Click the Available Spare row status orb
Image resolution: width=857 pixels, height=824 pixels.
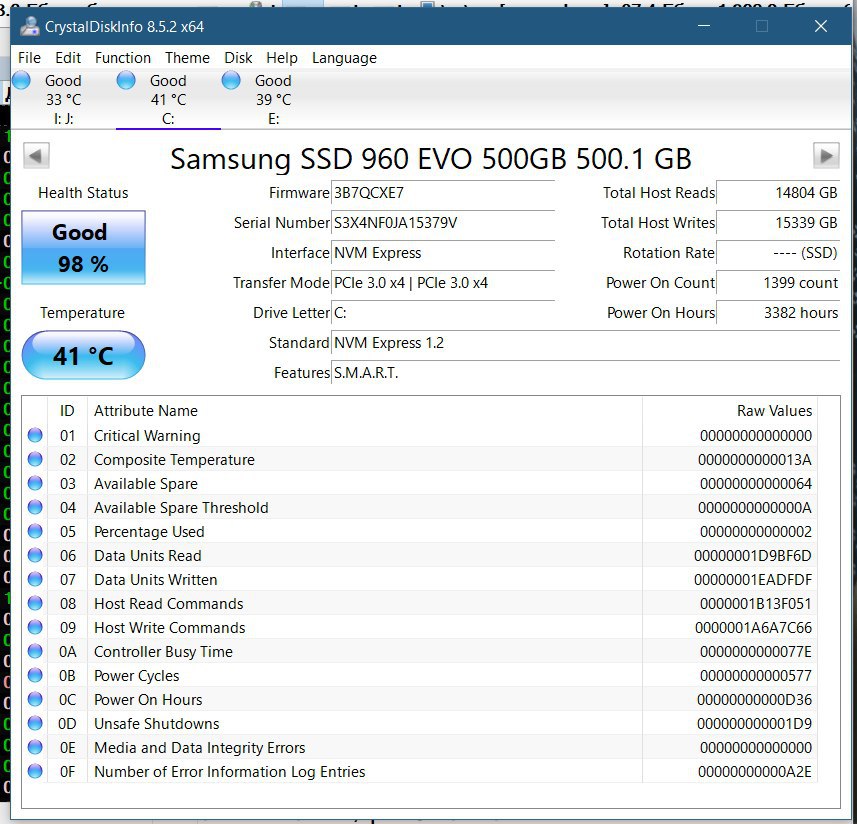35,483
